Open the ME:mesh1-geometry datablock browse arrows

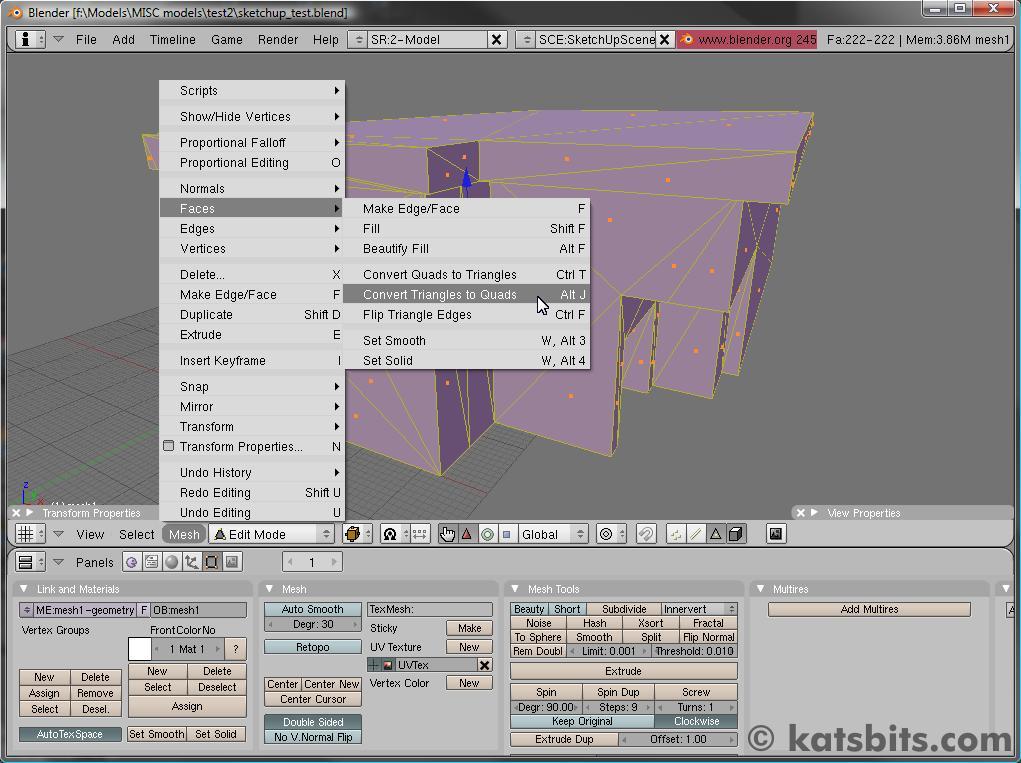(x=27, y=610)
